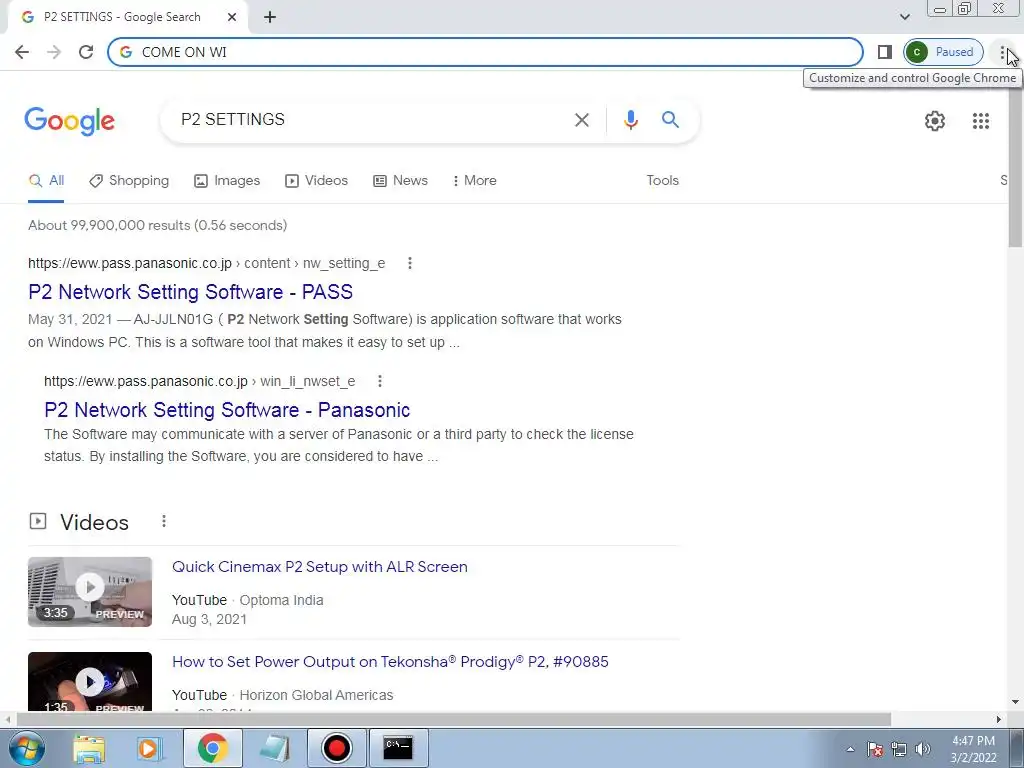The image size is (1024, 768).
Task: Show hidden system tray icons
Action: pos(850,749)
